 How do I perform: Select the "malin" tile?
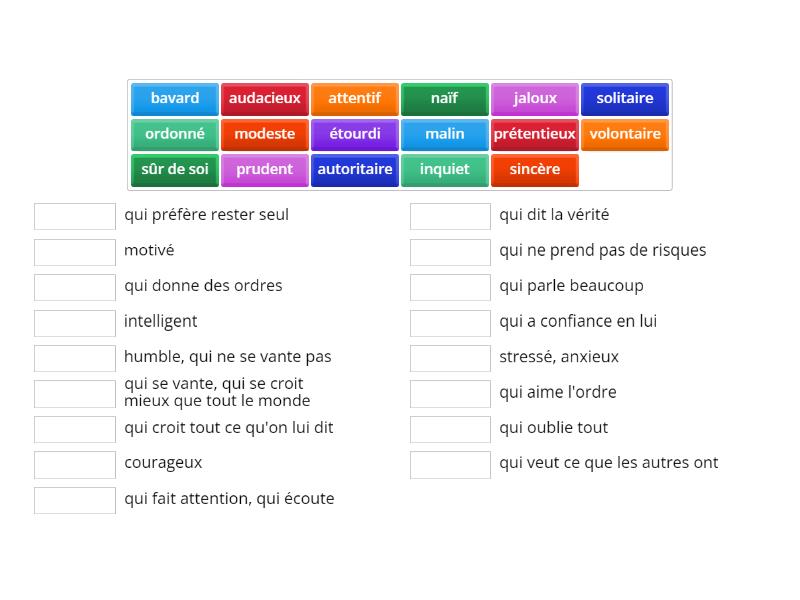[444, 134]
